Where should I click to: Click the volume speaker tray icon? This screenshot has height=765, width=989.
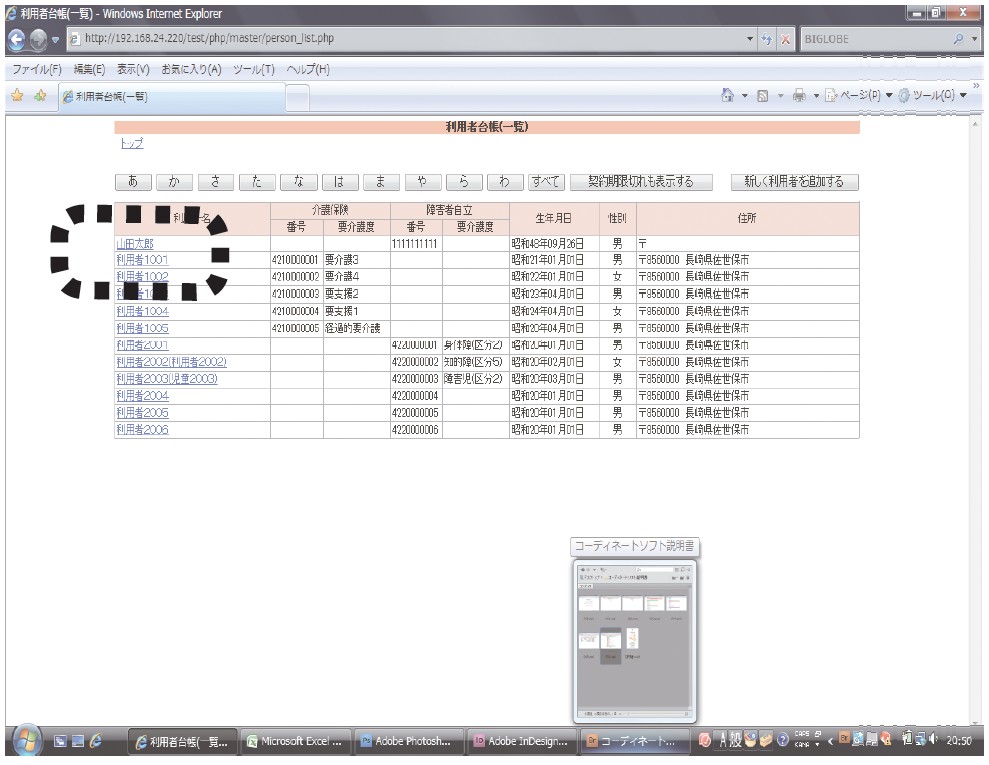(934, 738)
